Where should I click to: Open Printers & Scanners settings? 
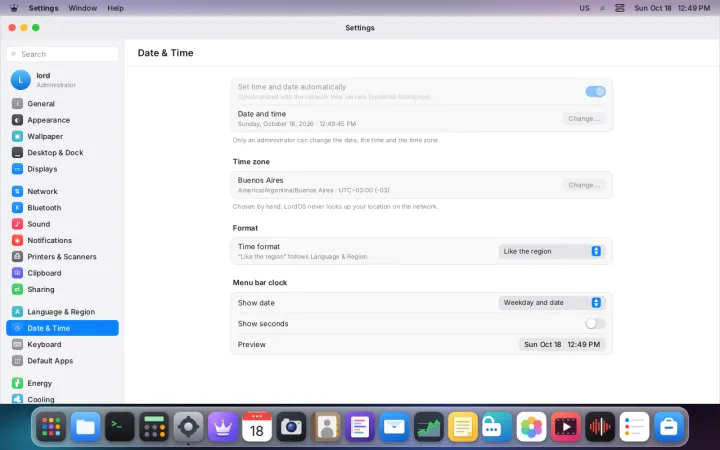click(x=62, y=257)
